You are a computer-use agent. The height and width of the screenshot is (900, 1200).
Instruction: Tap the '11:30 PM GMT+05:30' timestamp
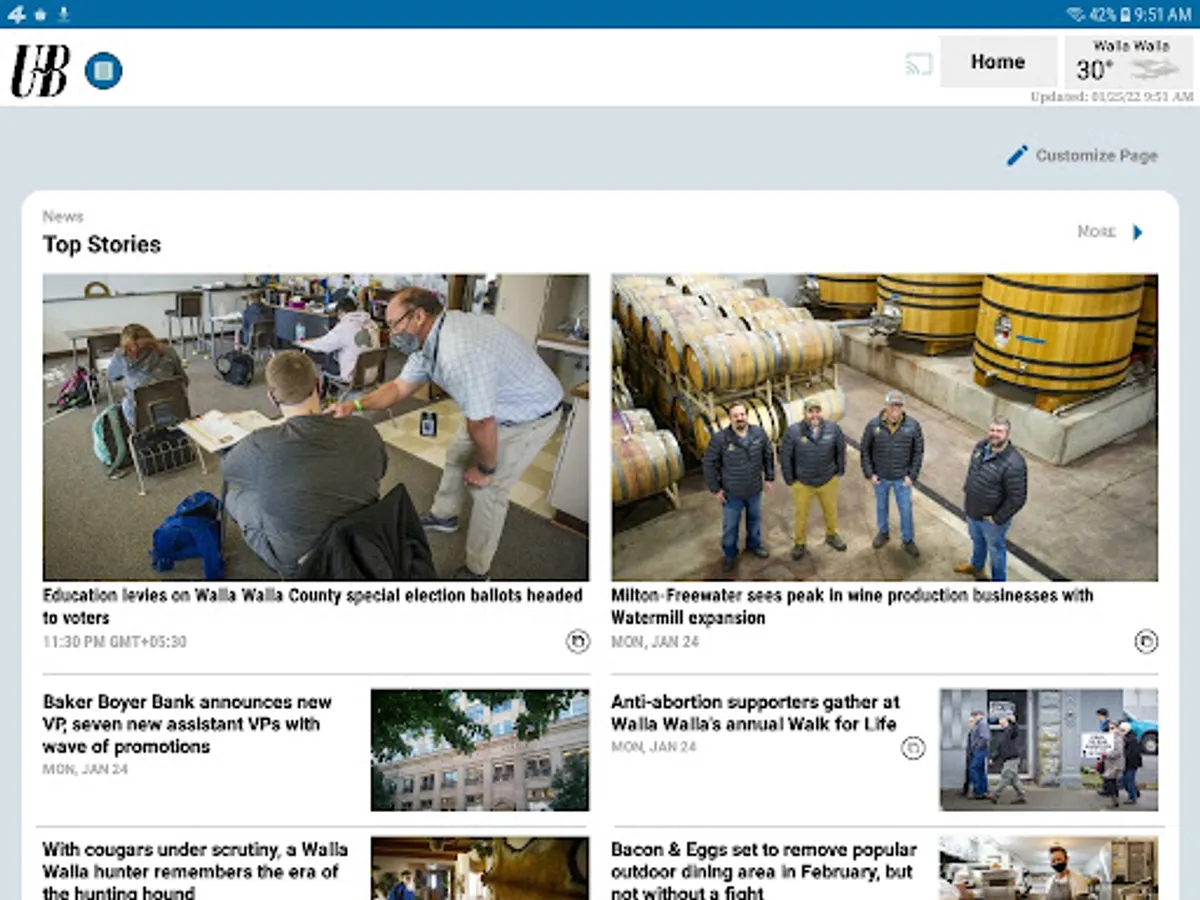tap(115, 641)
